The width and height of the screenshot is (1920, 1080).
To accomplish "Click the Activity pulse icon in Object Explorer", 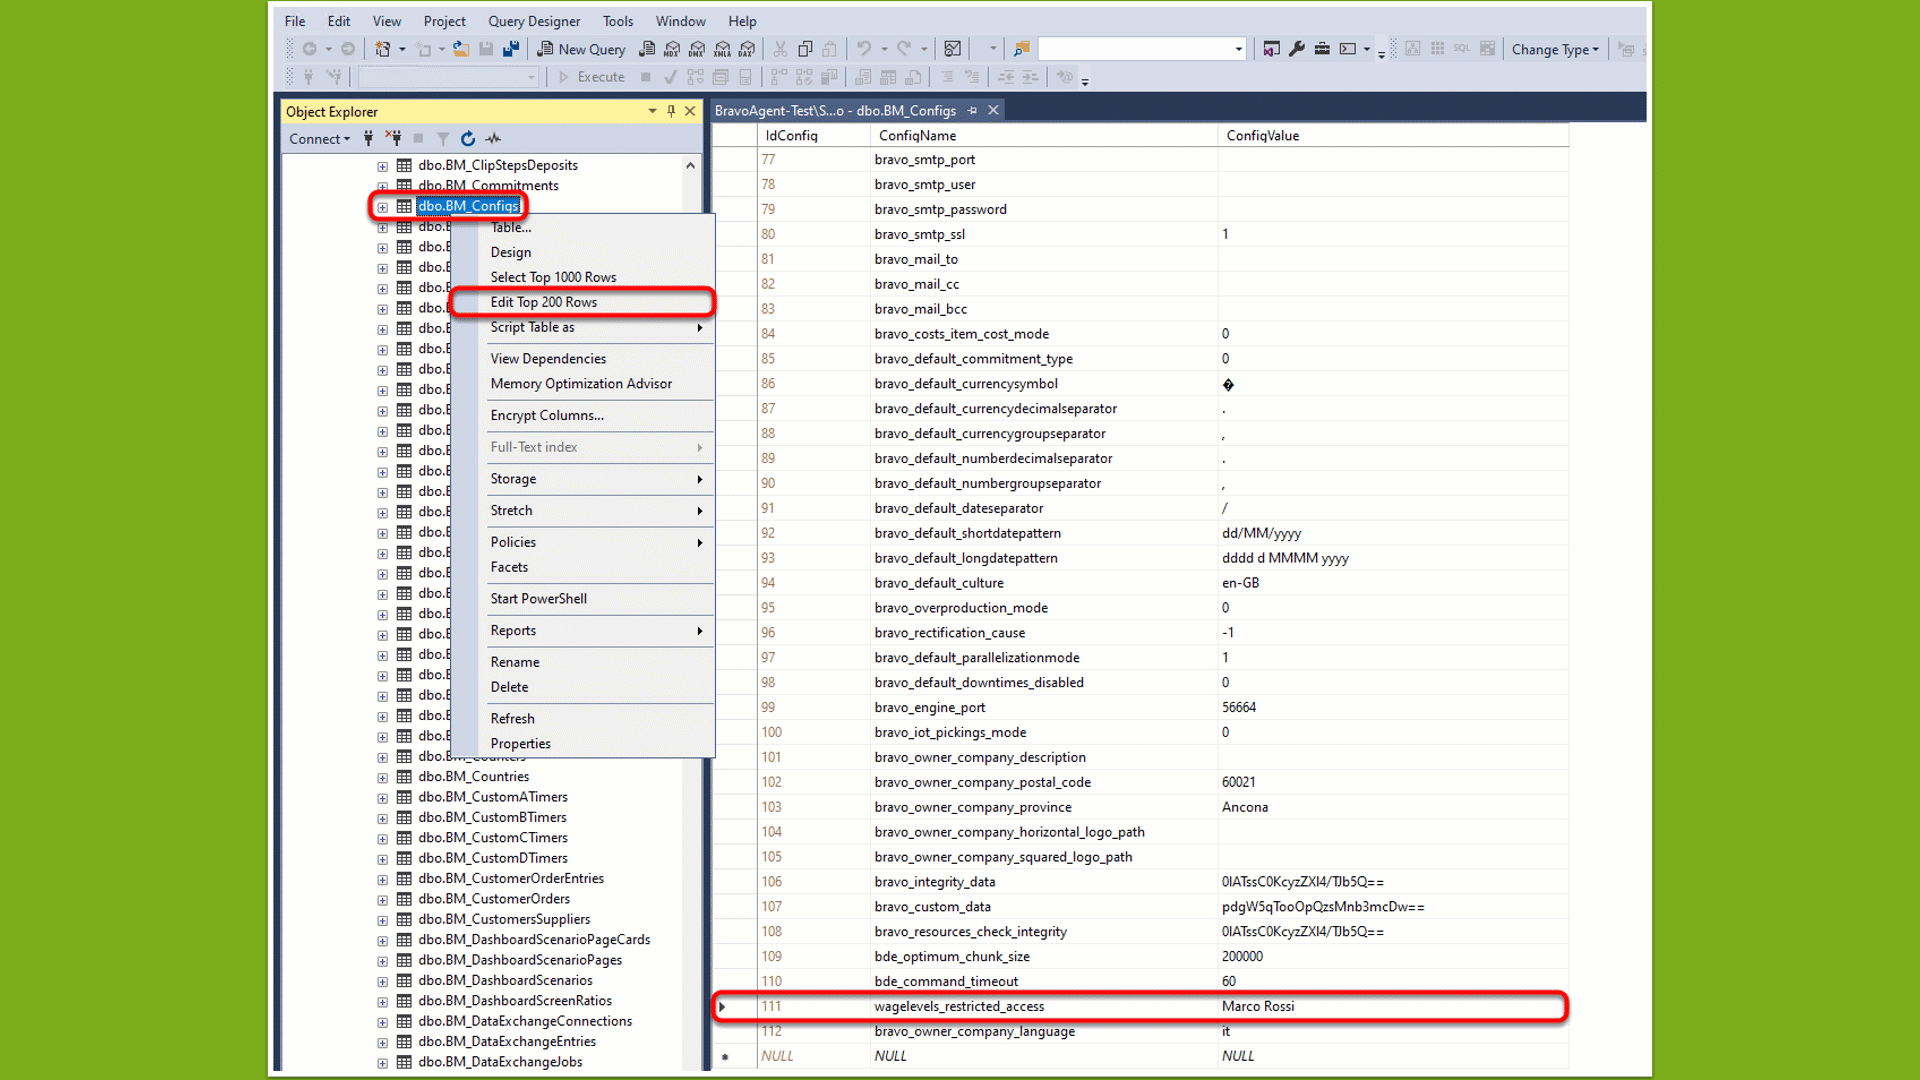I will (x=493, y=139).
